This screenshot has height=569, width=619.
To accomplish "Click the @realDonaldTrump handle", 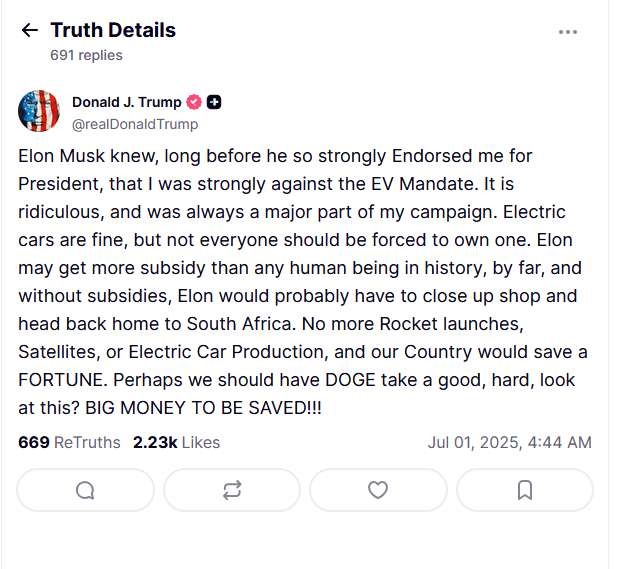I will (x=135, y=124).
